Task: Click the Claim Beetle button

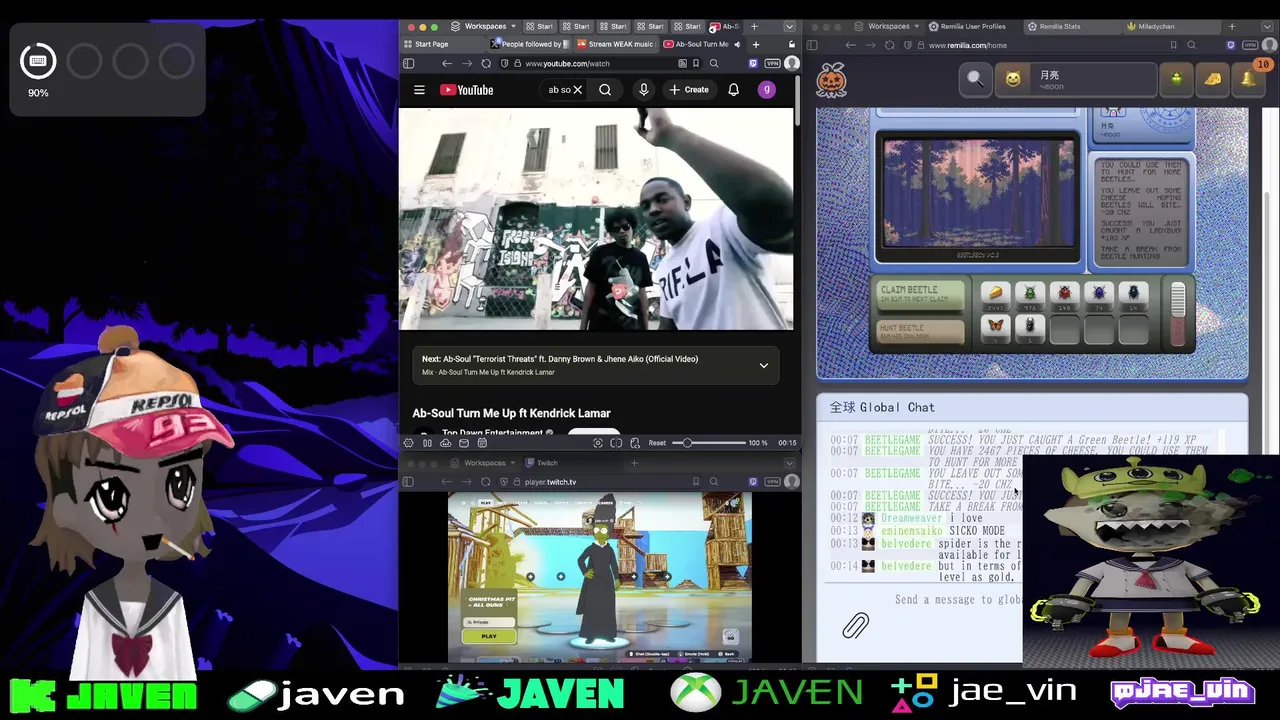Action: pos(921,294)
